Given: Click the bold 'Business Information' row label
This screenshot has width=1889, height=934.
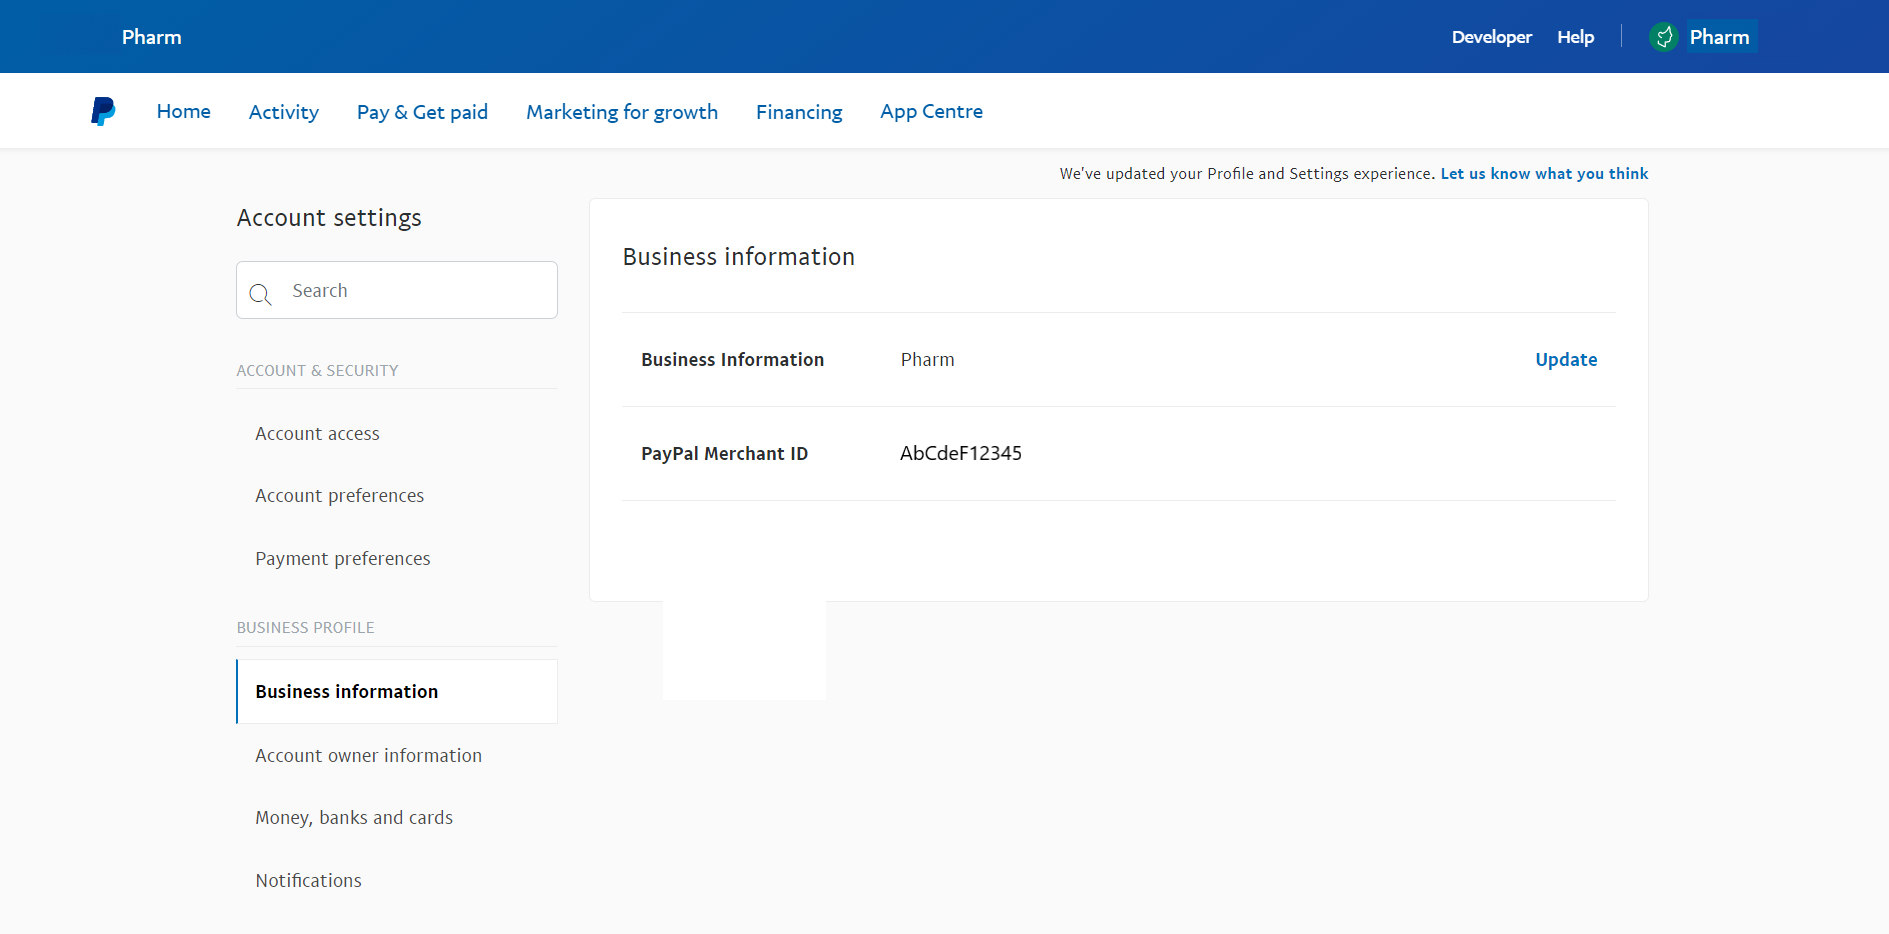Looking at the screenshot, I should [x=732, y=359].
